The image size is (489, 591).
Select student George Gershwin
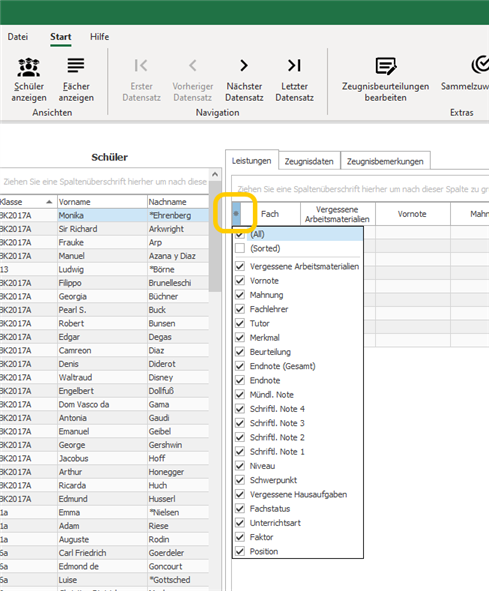(104, 445)
